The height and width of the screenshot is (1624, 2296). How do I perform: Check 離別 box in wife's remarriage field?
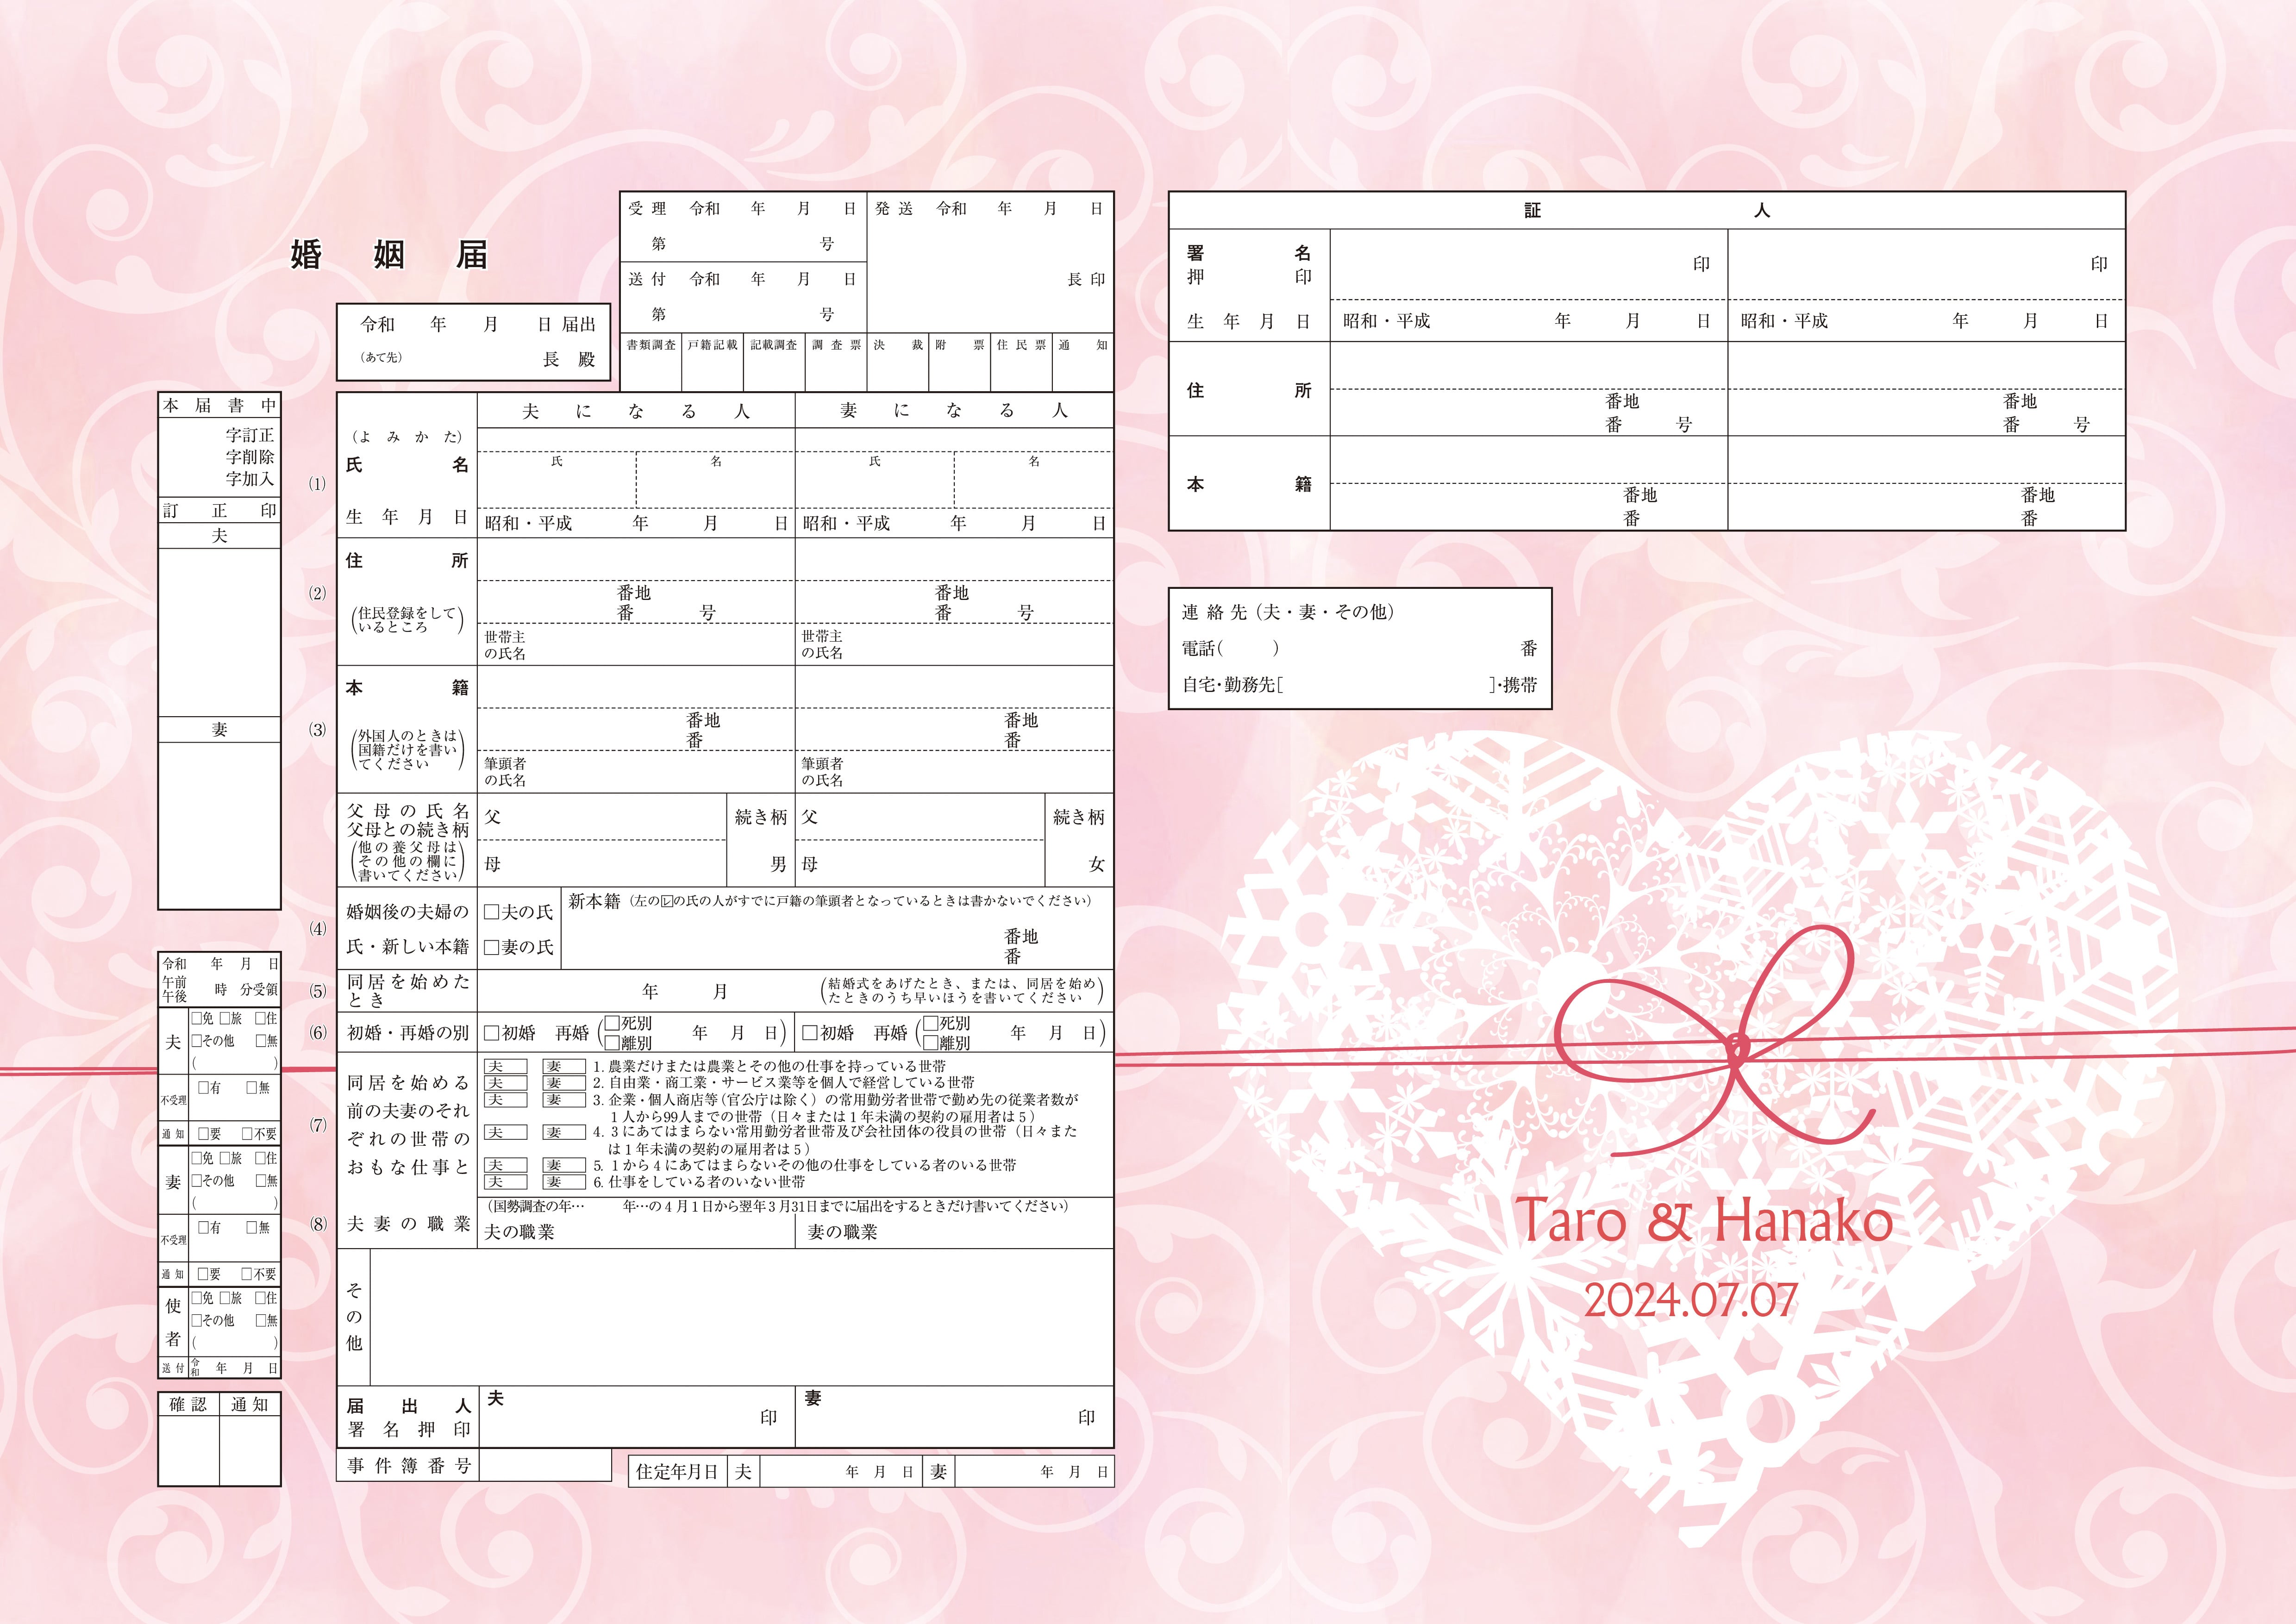[930, 1042]
